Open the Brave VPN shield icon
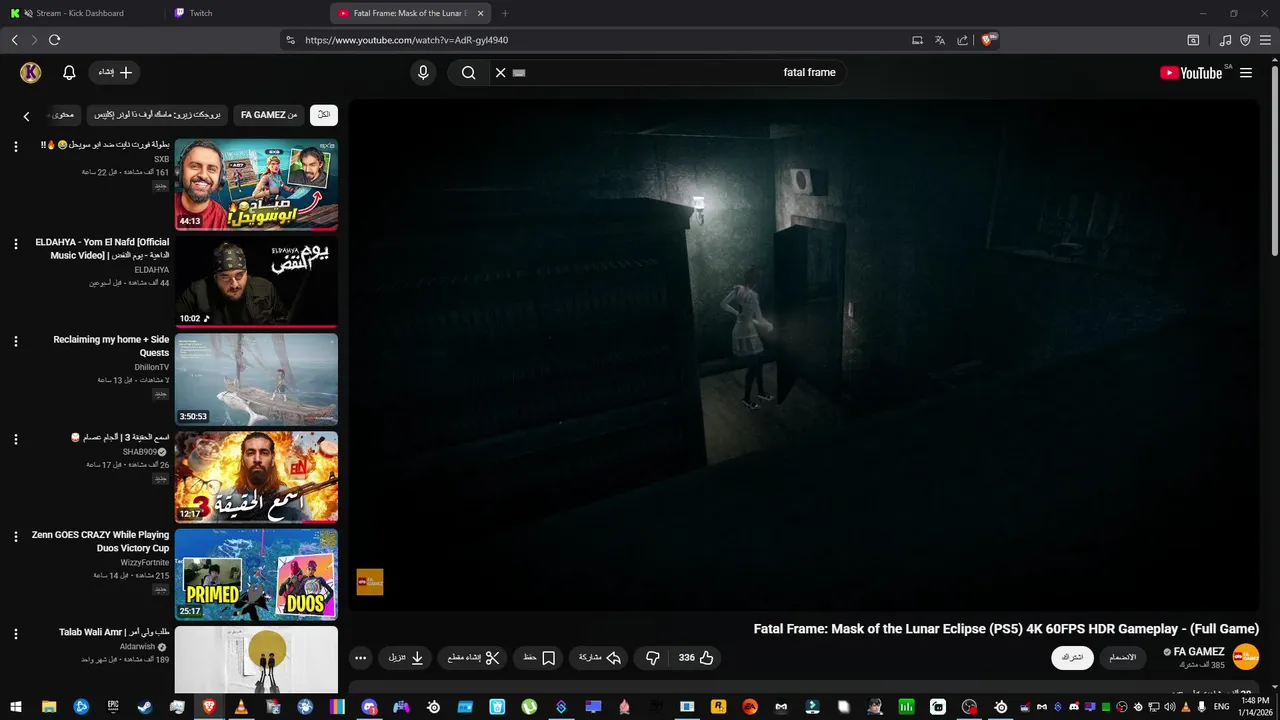The height and width of the screenshot is (720, 1280). pyautogui.click(x=1245, y=40)
